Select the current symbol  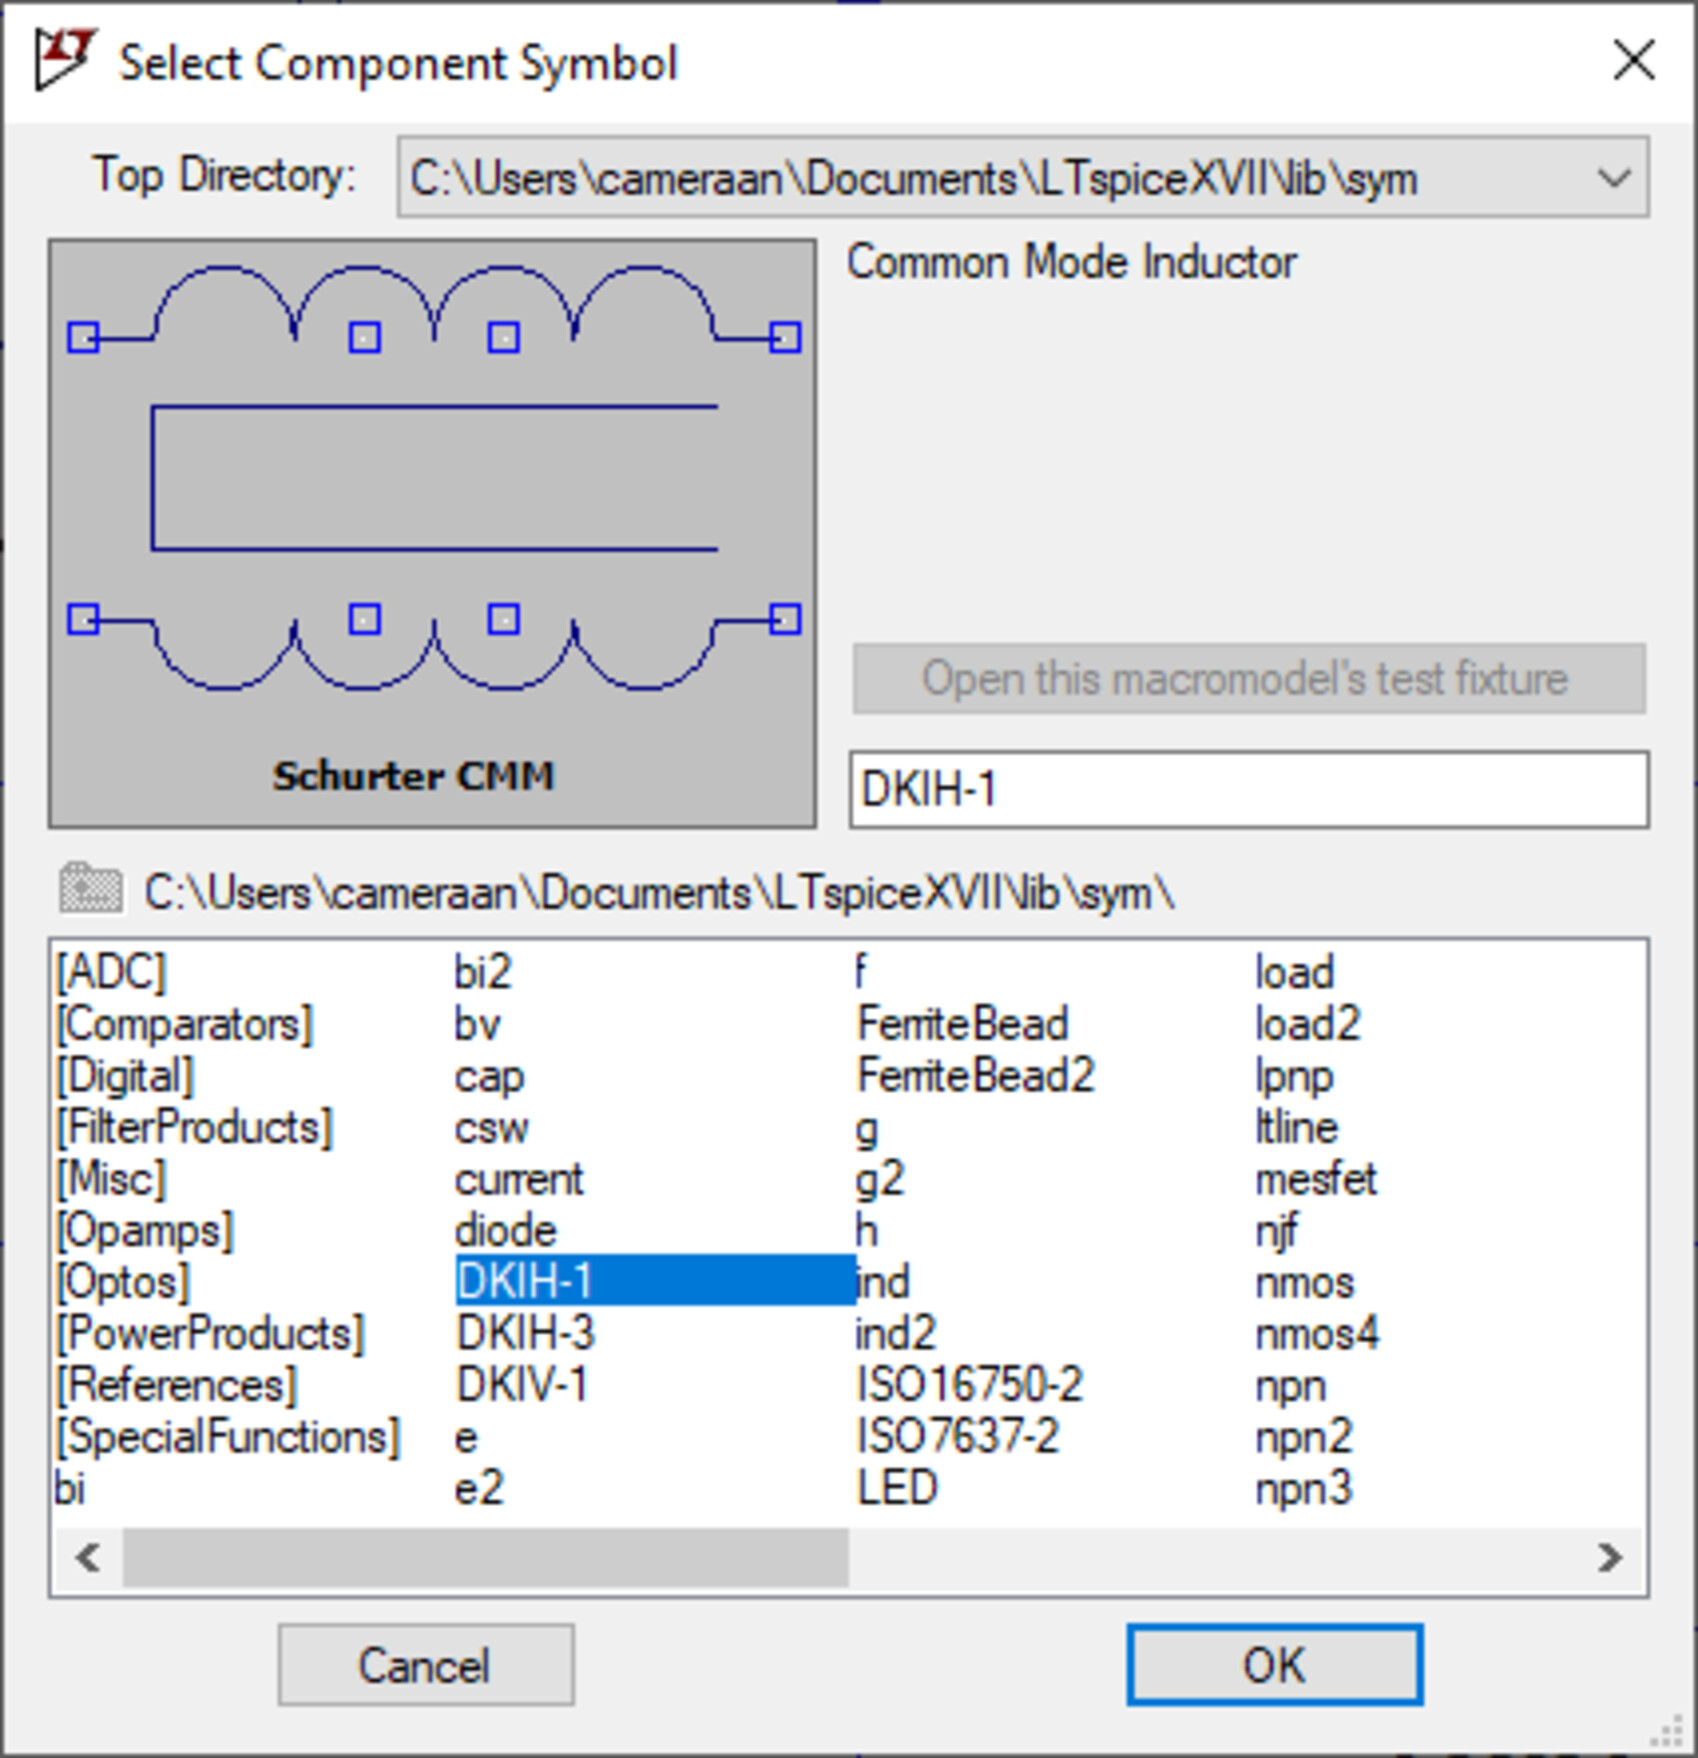[519, 1179]
